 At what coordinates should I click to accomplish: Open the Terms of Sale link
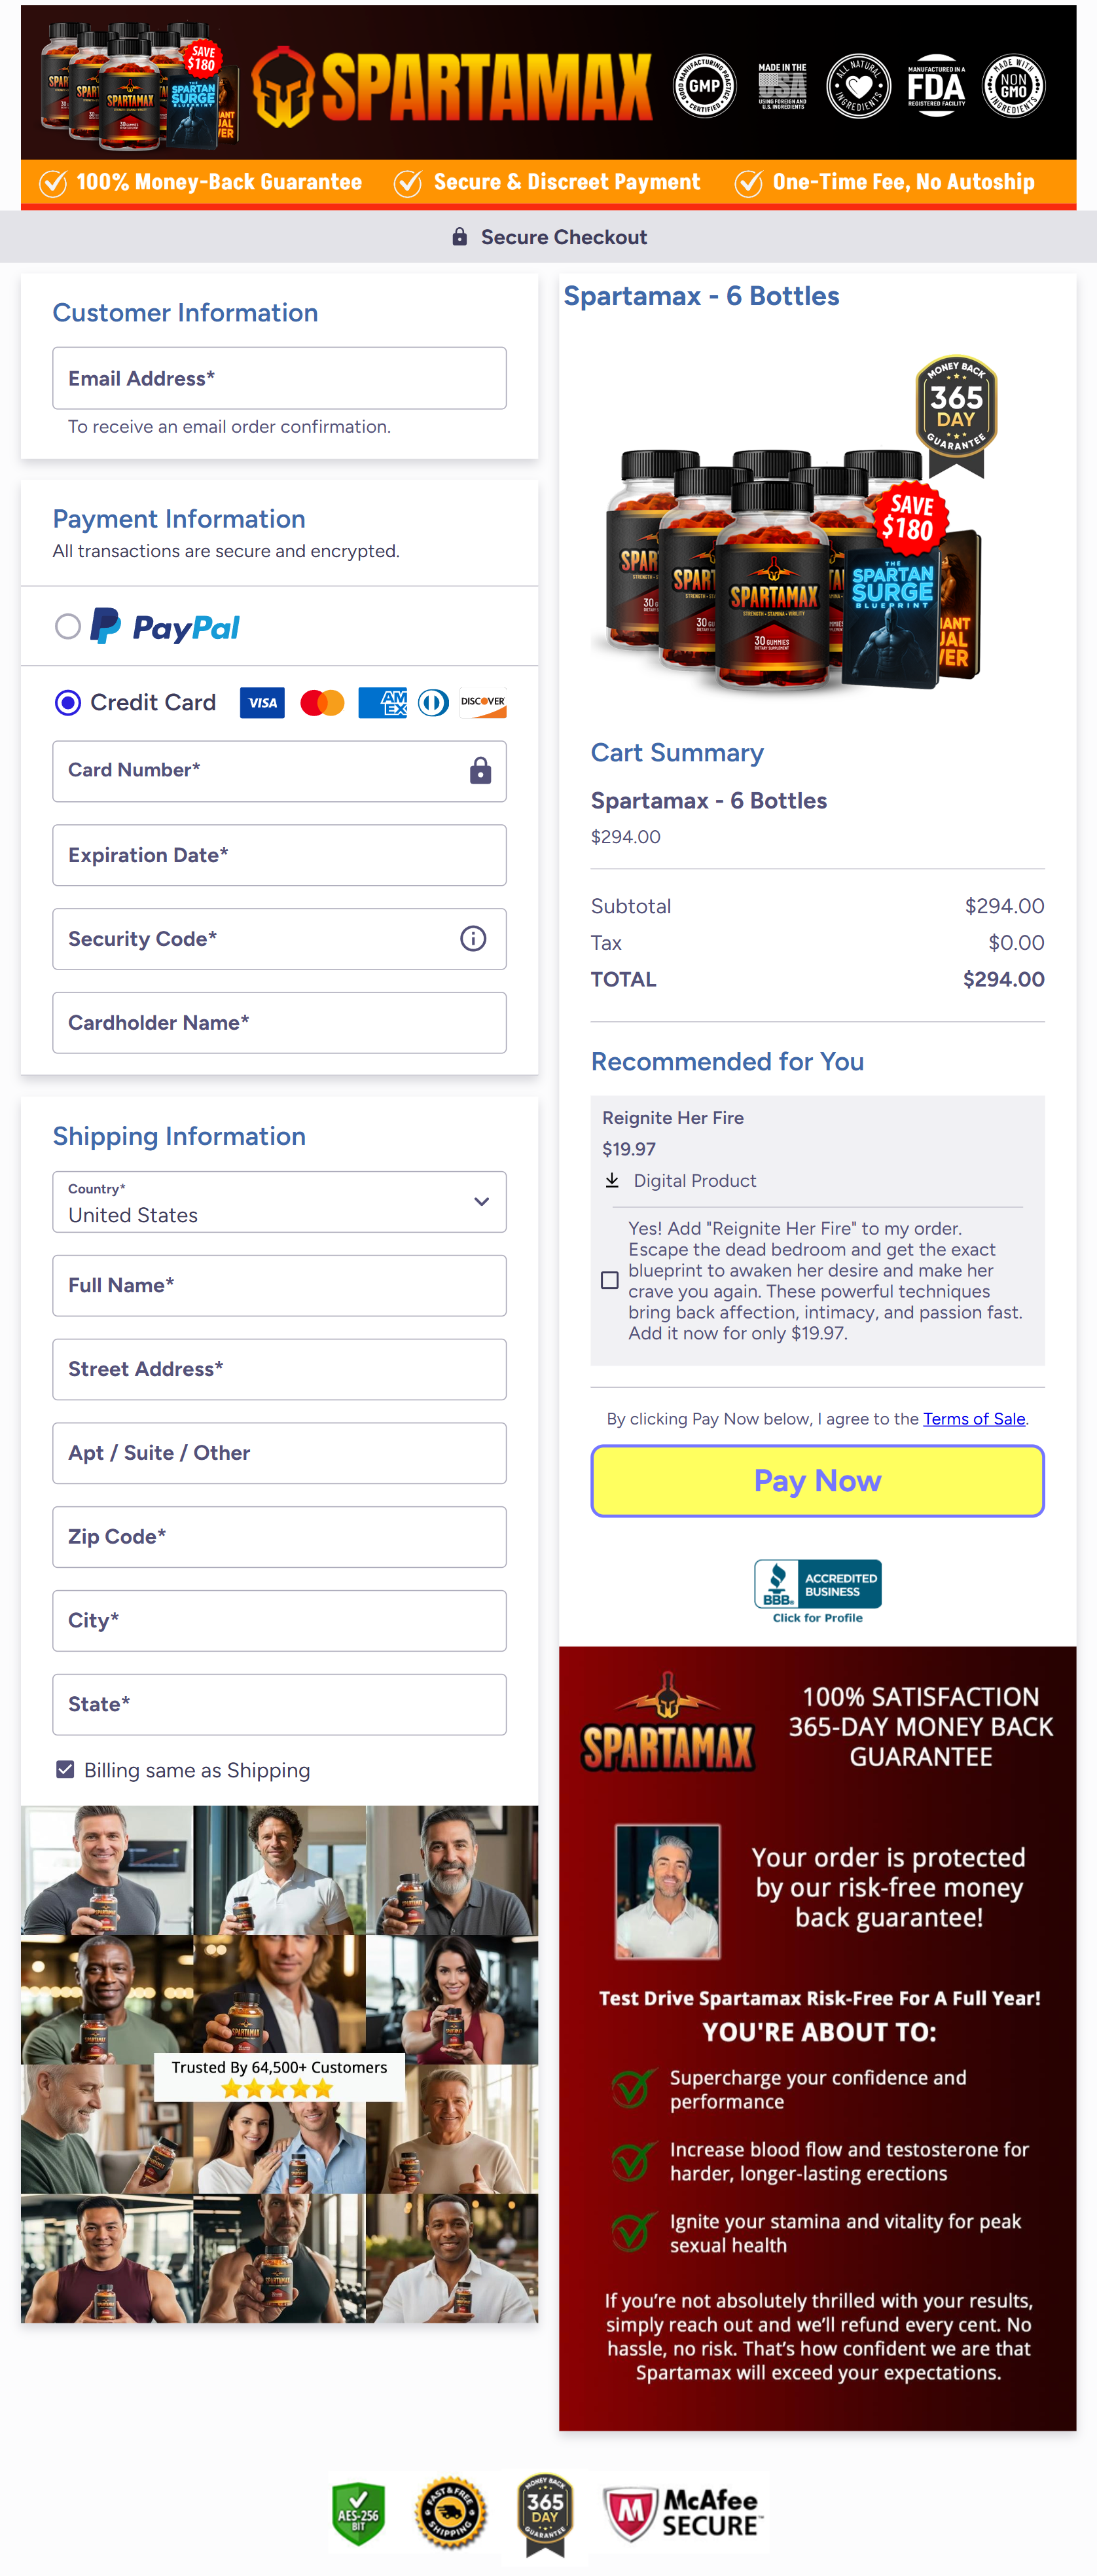coord(974,1418)
